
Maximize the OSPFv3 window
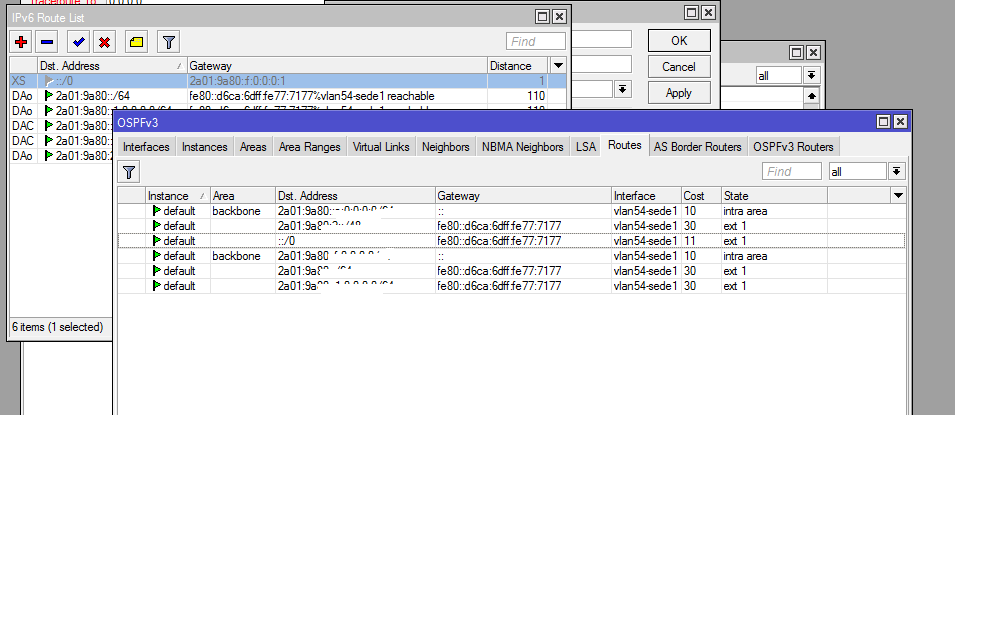click(883, 122)
